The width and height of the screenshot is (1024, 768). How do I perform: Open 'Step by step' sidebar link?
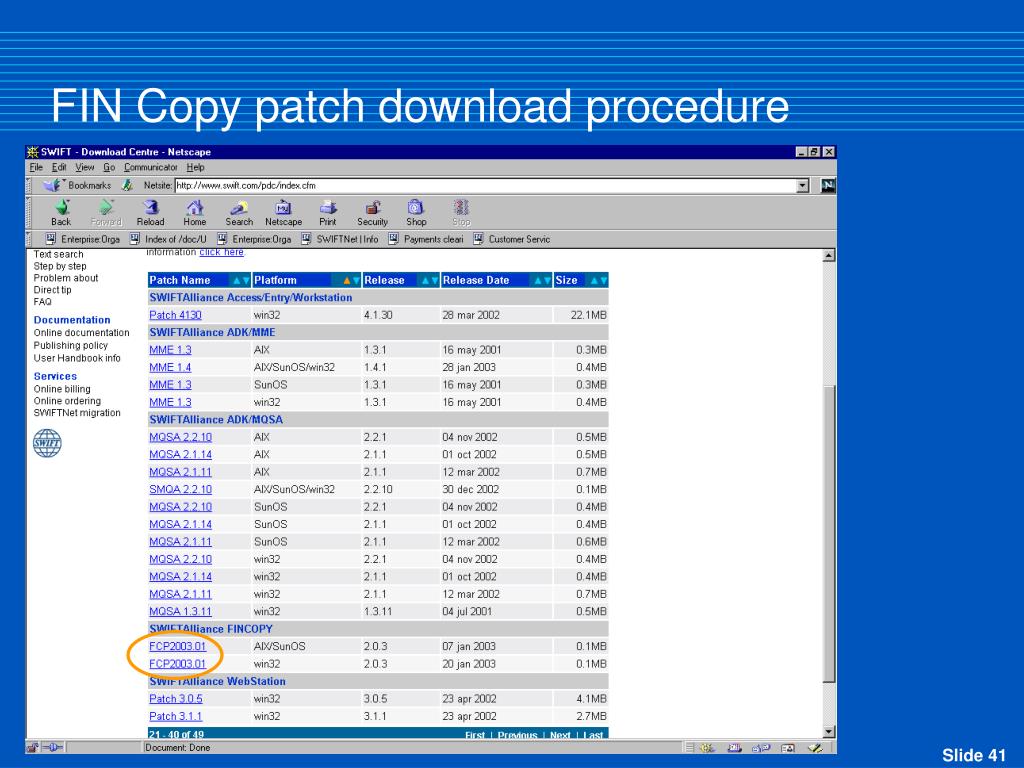60,266
